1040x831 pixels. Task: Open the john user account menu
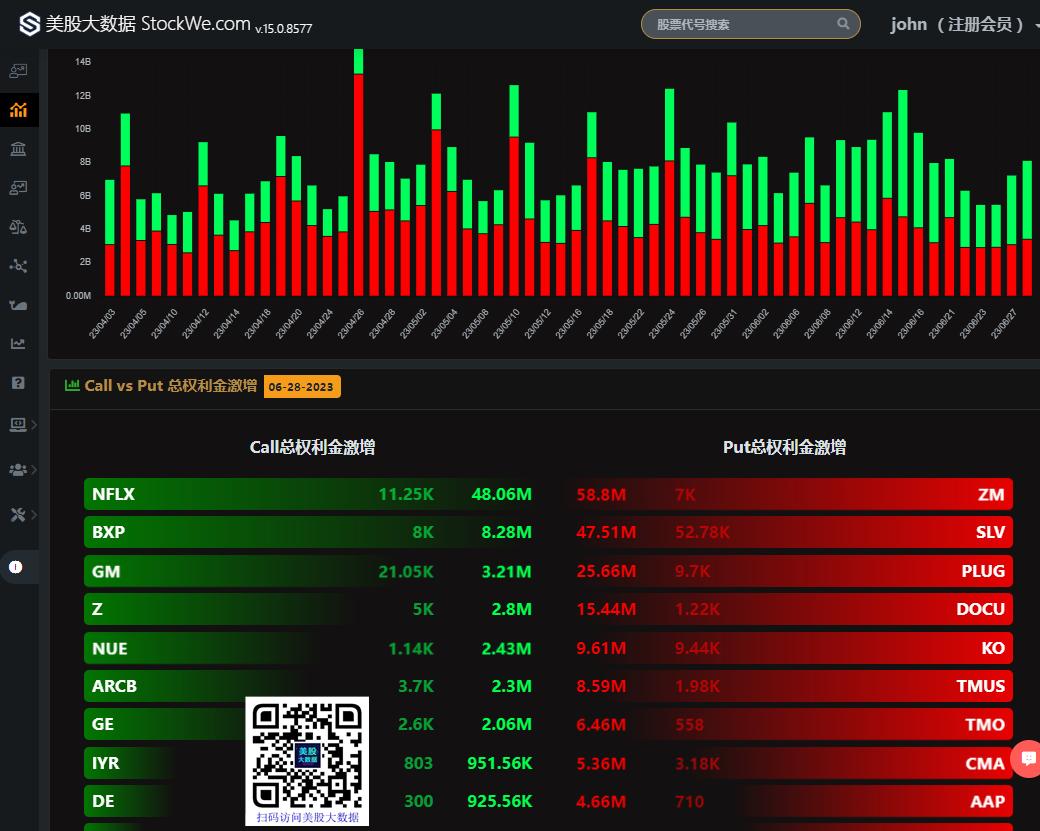964,25
